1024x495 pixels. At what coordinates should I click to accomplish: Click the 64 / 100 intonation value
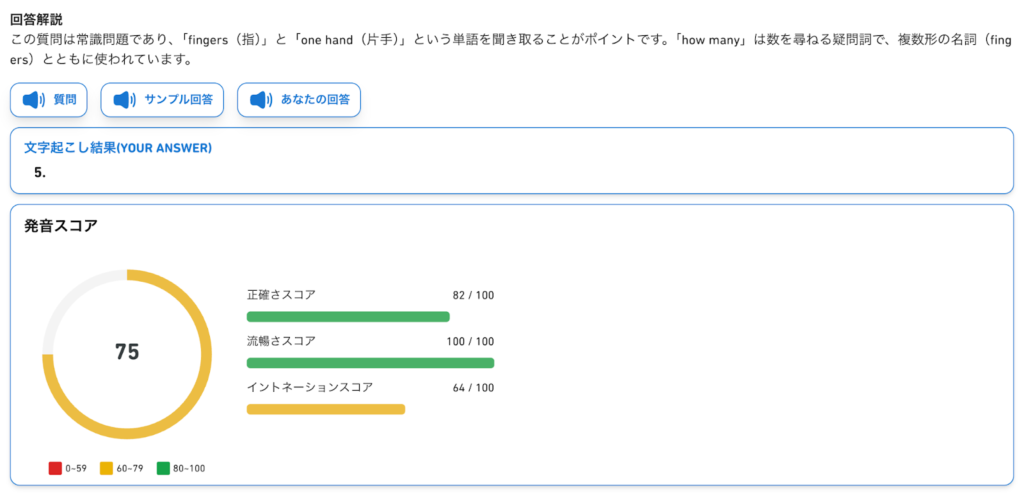(472, 388)
